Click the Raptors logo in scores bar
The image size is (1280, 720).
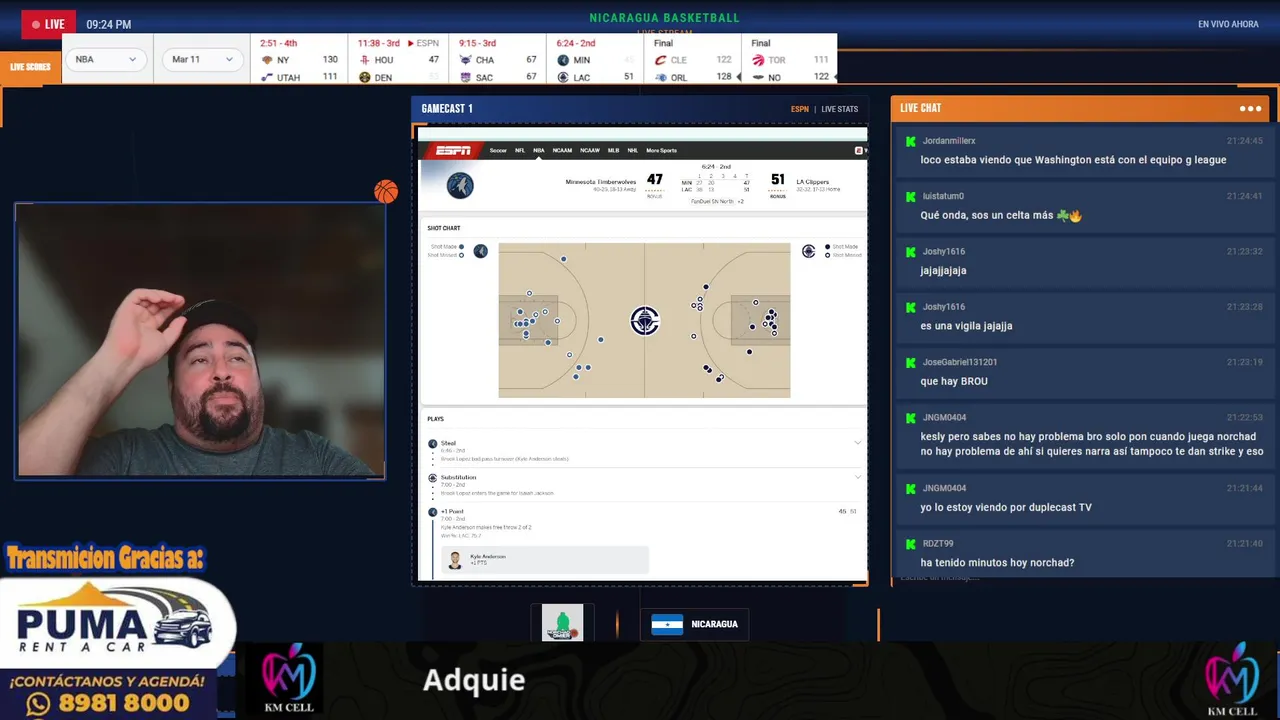757,60
